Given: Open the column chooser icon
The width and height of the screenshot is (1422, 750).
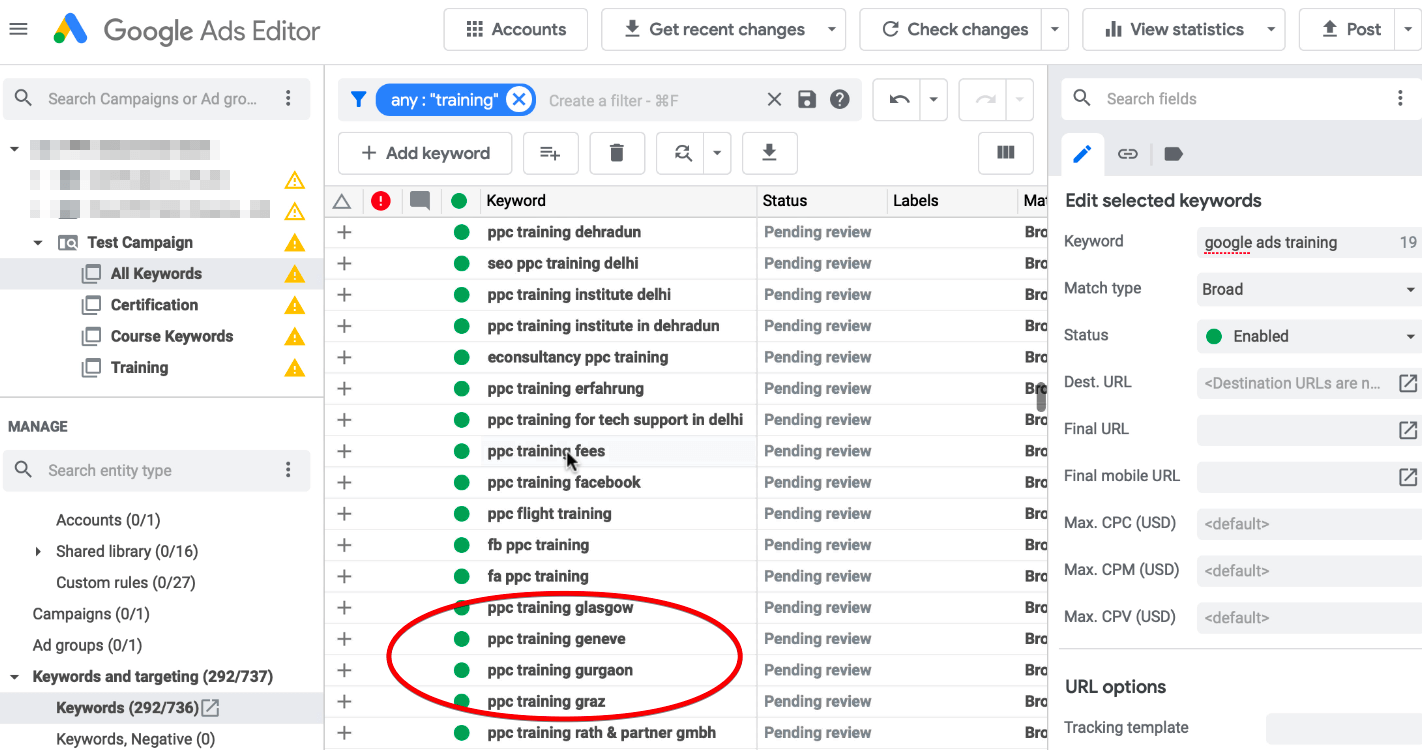Looking at the screenshot, I should point(1006,153).
